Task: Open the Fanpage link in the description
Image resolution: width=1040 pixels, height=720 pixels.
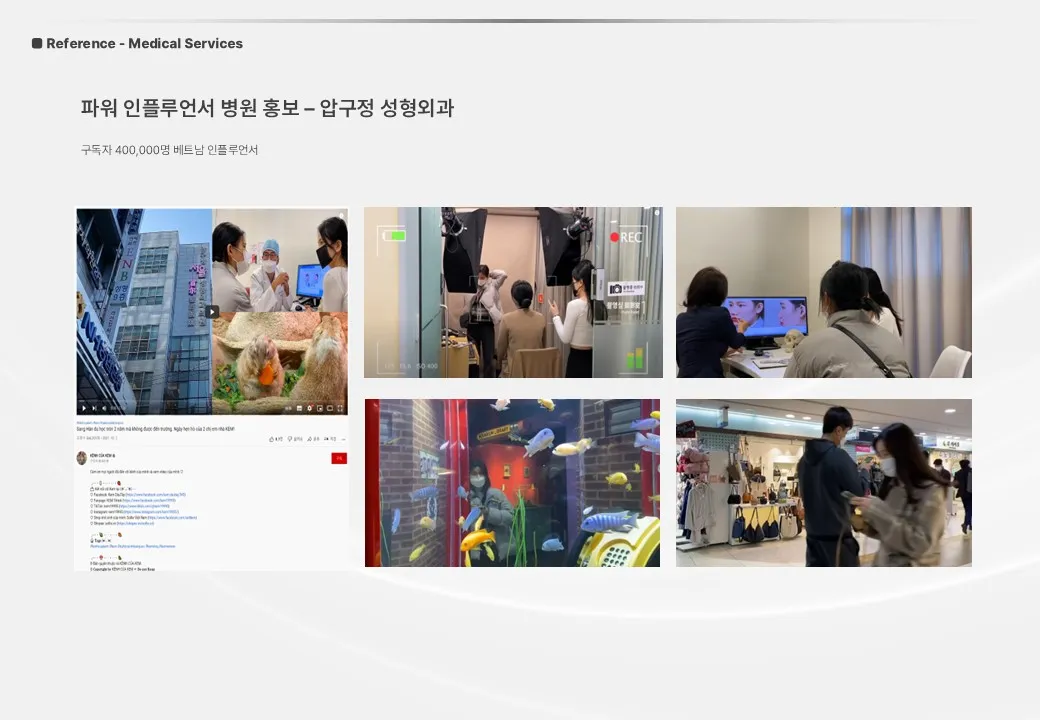Action: pos(149,501)
